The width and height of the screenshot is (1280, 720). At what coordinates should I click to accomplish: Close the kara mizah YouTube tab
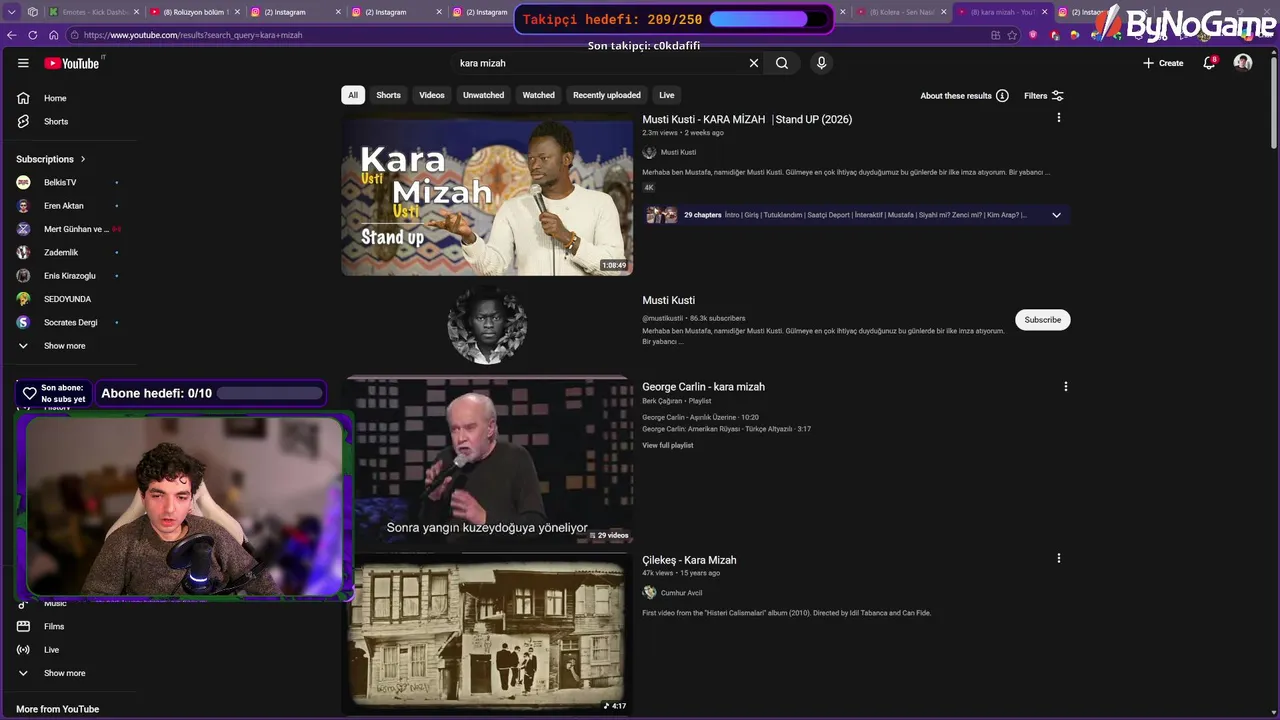[1045, 12]
